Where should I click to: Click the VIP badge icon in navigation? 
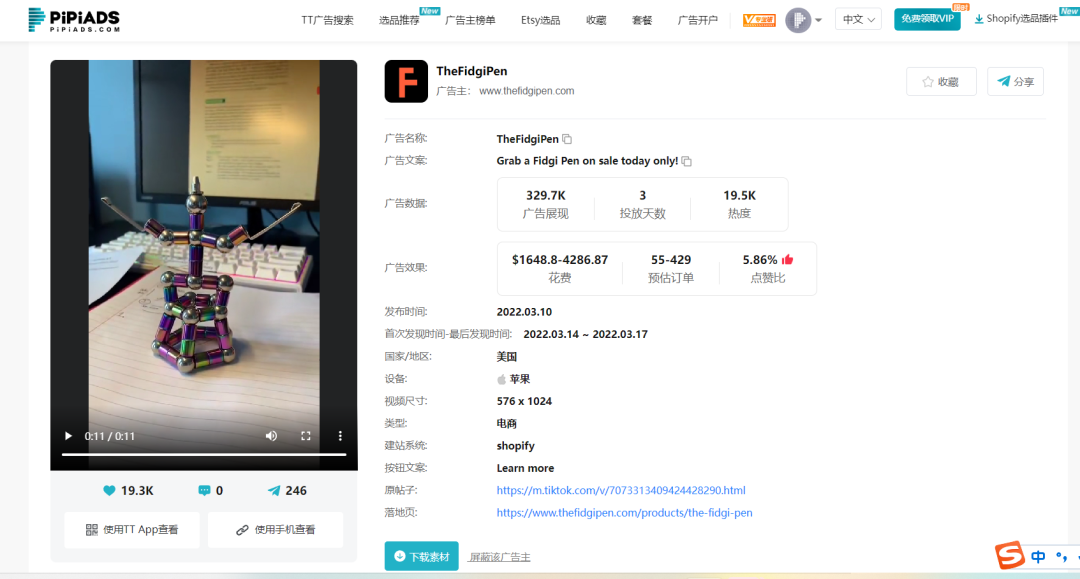[759, 19]
